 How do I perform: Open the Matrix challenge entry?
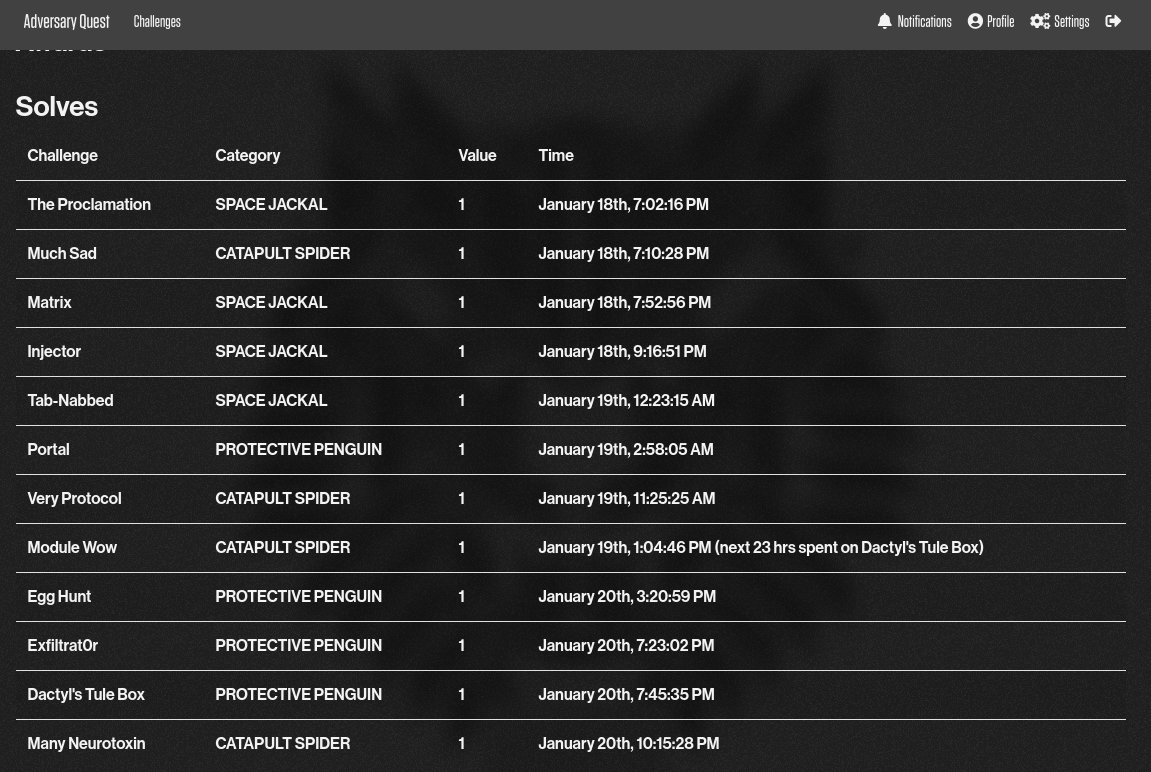point(49,302)
